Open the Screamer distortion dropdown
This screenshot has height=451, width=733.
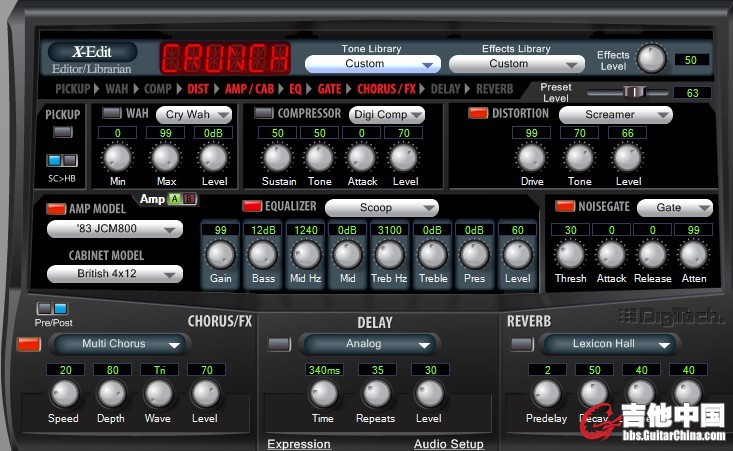tap(616, 115)
